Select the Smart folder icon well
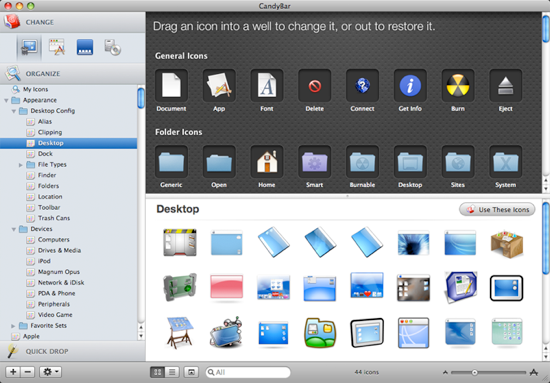 pos(314,162)
